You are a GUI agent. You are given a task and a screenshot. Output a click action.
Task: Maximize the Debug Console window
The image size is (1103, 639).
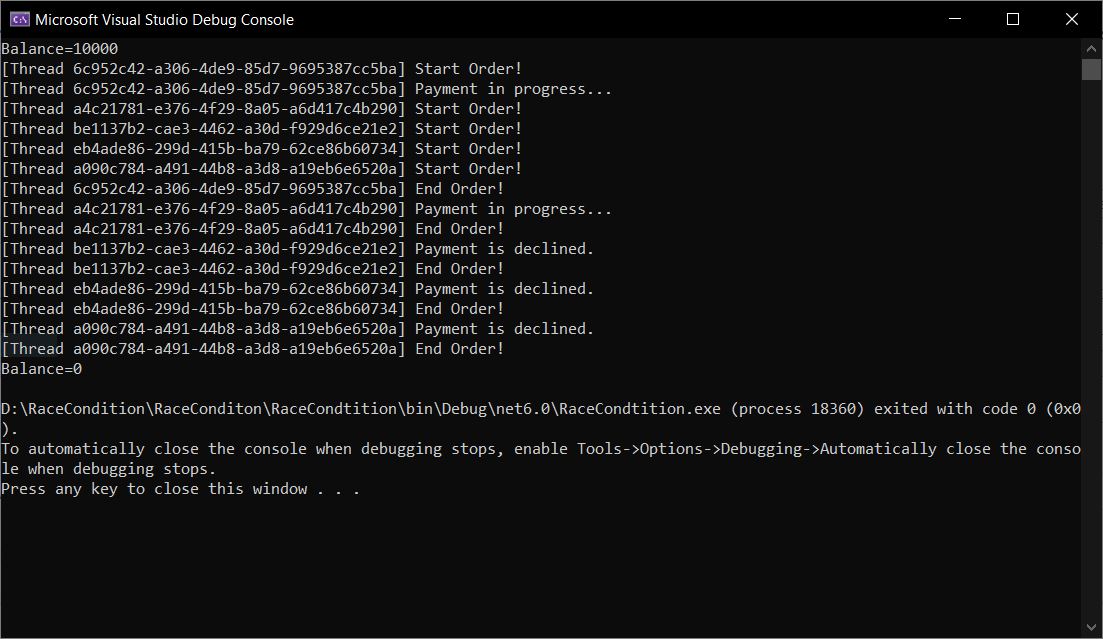pyautogui.click(x=1013, y=19)
